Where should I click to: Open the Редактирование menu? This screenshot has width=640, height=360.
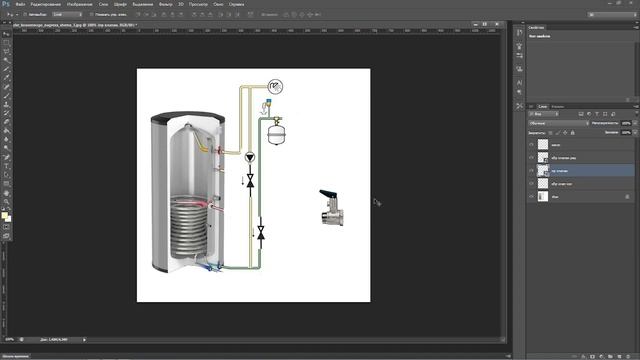pos(46,4)
